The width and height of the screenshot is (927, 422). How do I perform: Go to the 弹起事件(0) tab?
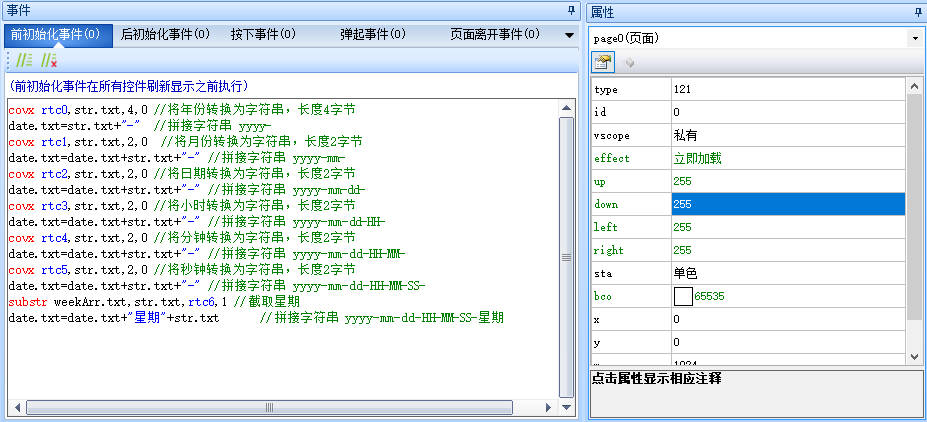pos(372,34)
